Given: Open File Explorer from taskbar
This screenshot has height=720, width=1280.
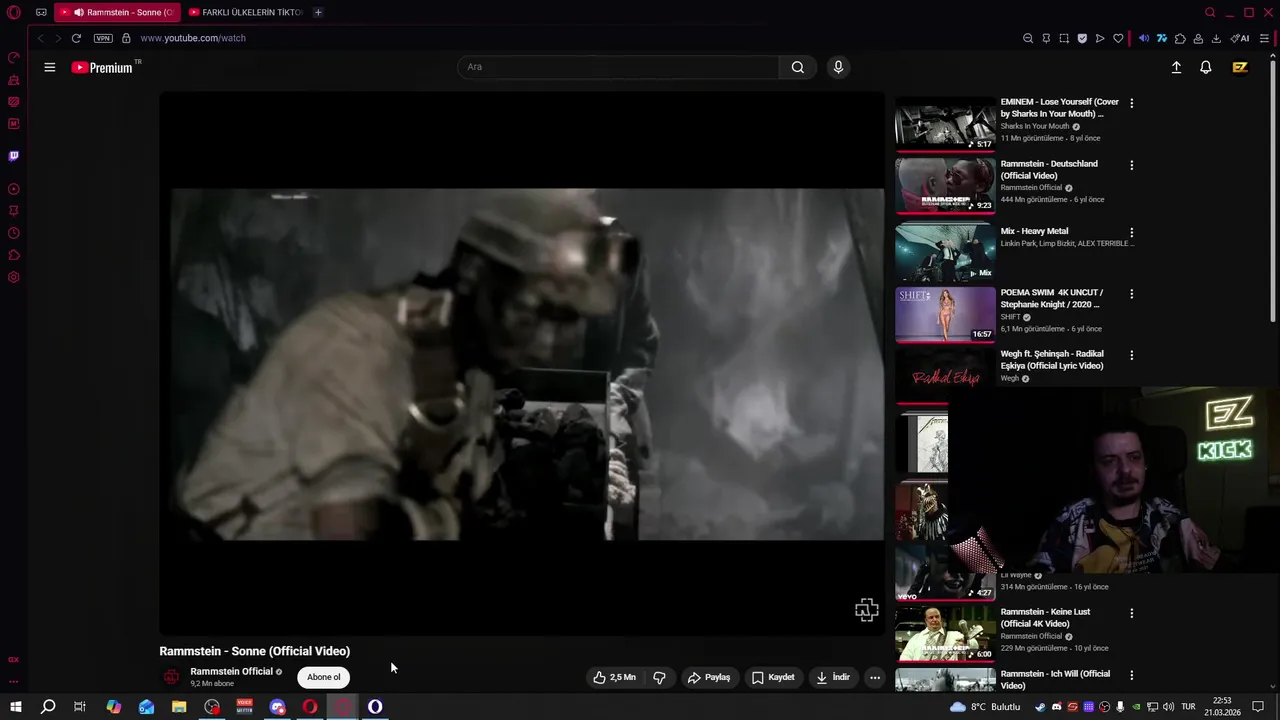Looking at the screenshot, I should [x=179, y=707].
